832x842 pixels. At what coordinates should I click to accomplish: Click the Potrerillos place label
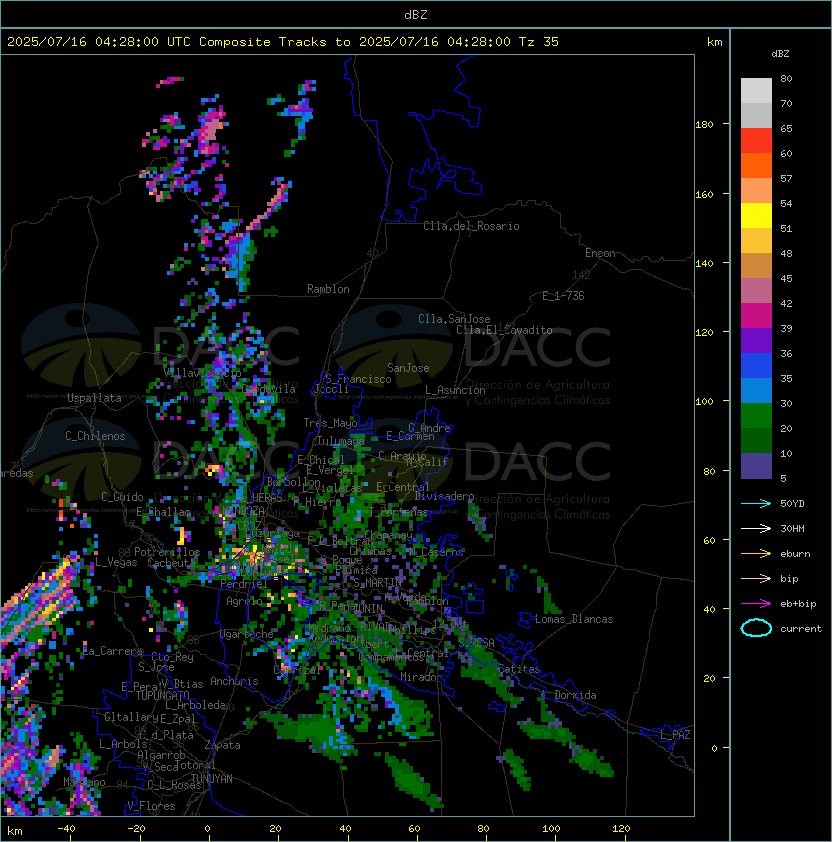[167, 552]
